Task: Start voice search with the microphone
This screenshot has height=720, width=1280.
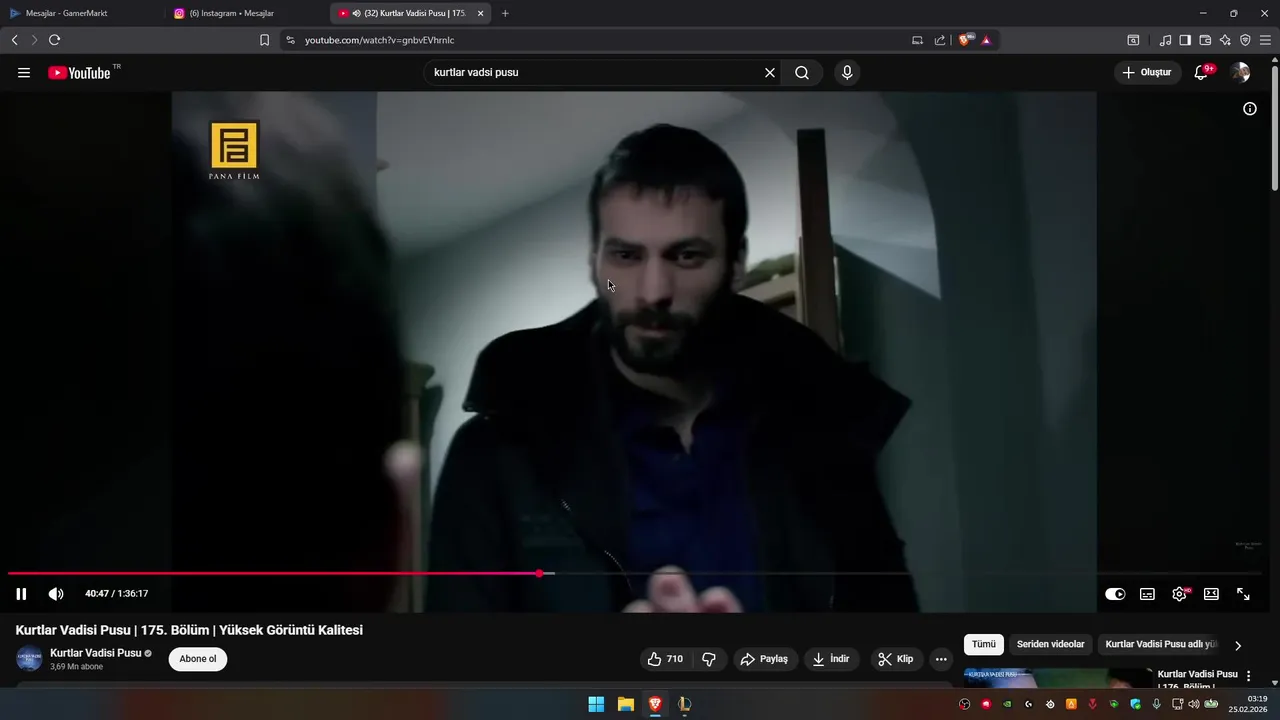Action: tap(847, 73)
